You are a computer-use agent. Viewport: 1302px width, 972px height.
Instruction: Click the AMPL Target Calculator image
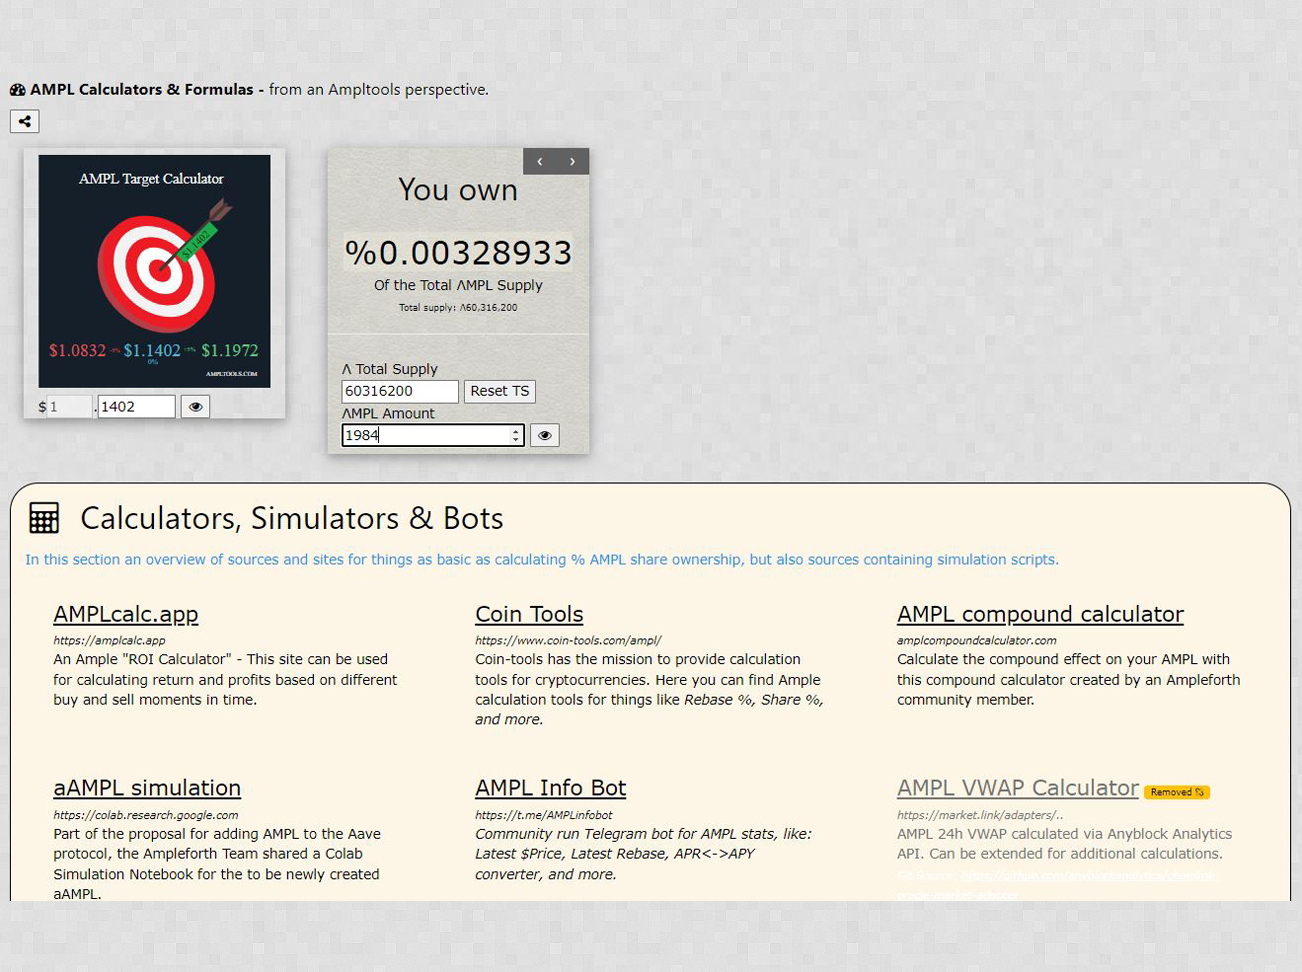[x=154, y=271]
